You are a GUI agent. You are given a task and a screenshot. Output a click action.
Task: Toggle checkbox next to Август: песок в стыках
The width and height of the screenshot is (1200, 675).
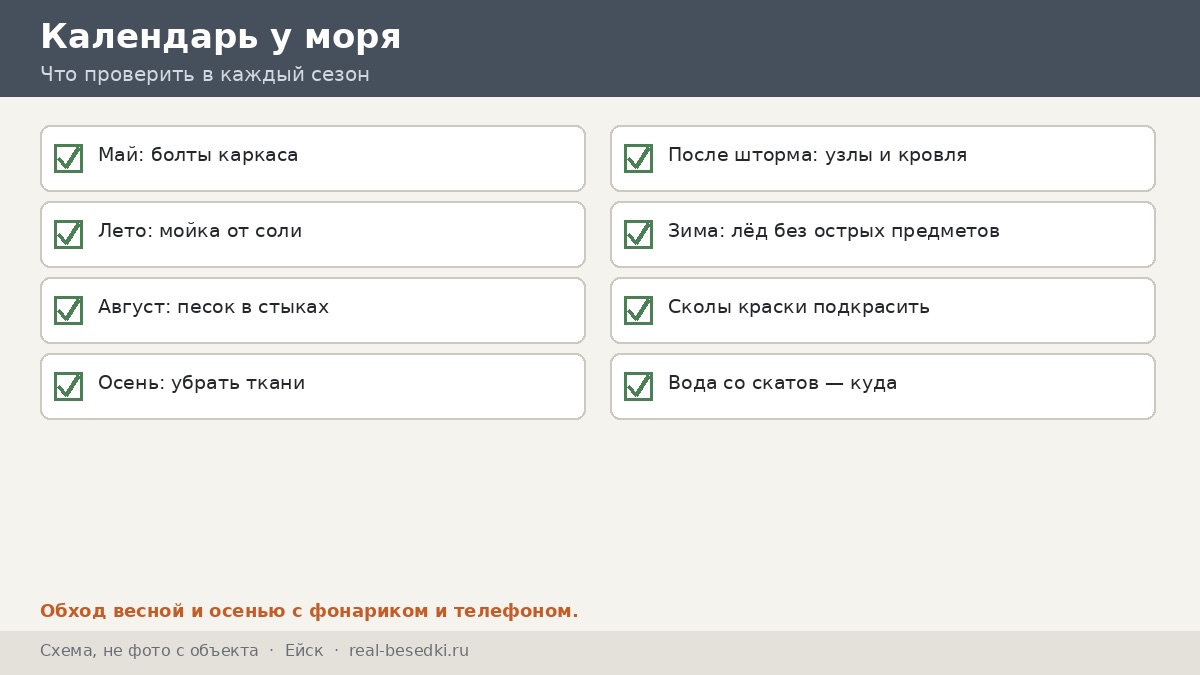pos(68,310)
